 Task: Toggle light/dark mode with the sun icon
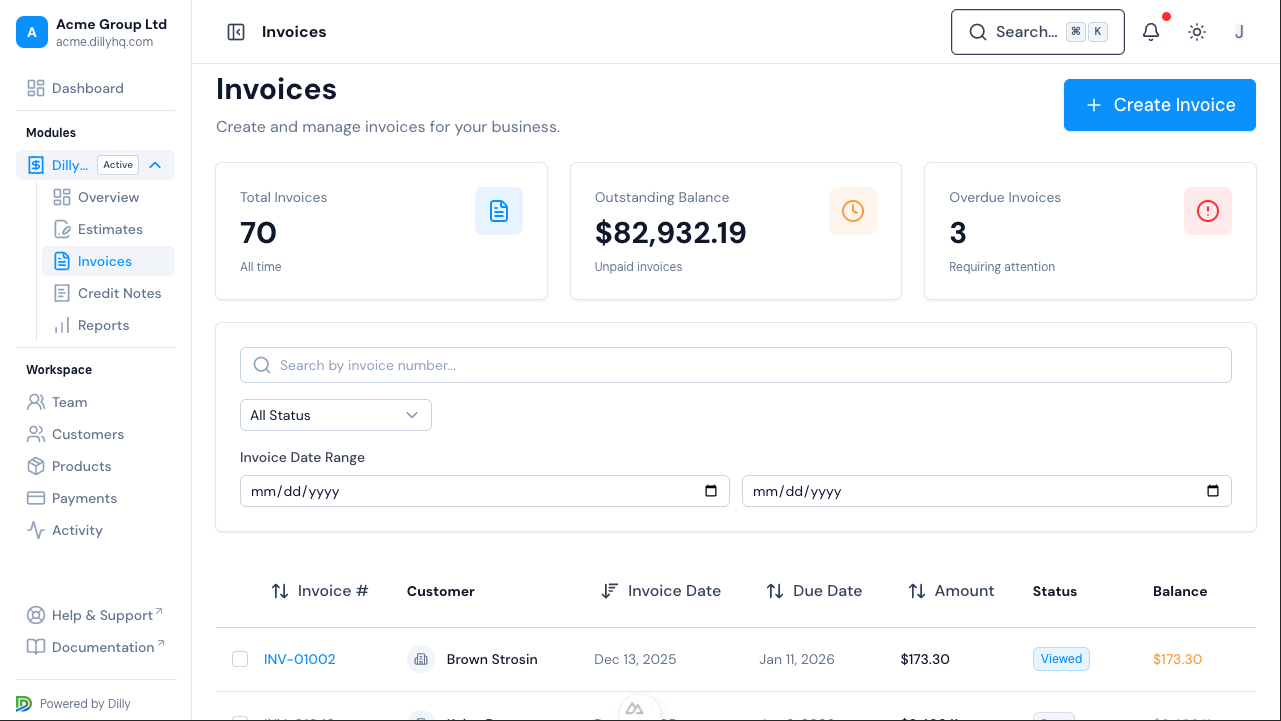pos(1196,32)
